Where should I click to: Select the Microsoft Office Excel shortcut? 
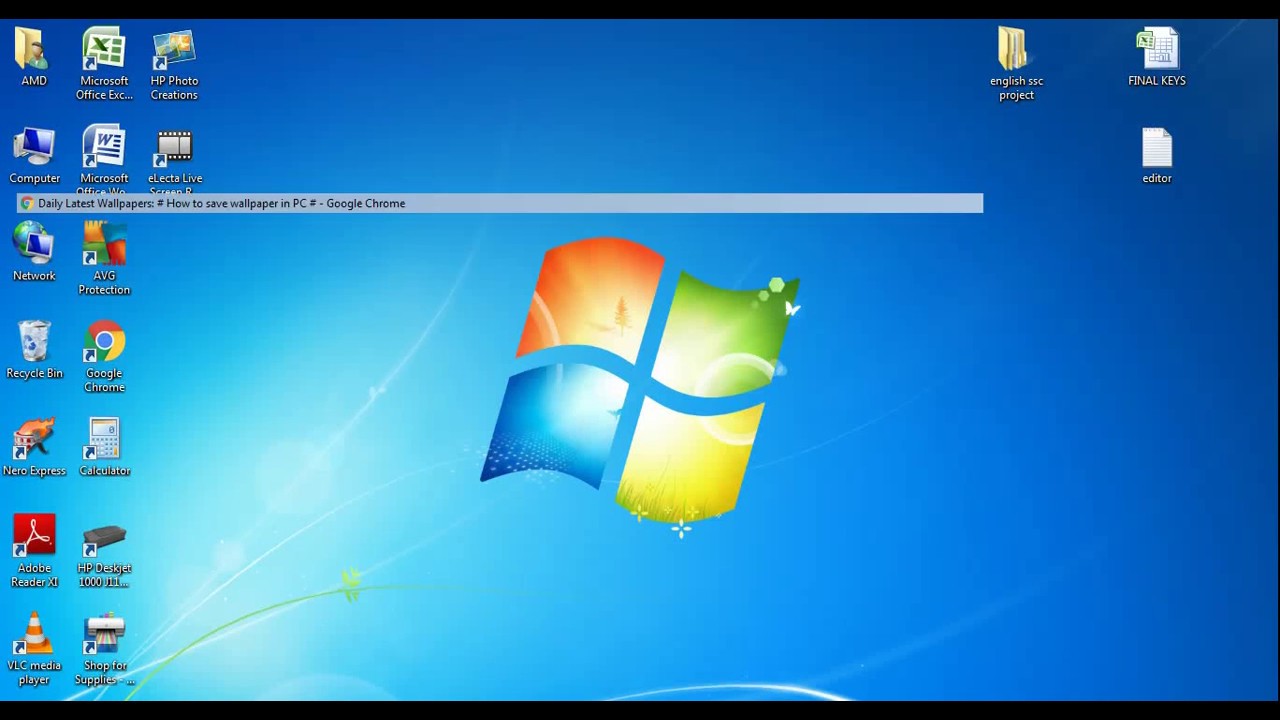(104, 63)
